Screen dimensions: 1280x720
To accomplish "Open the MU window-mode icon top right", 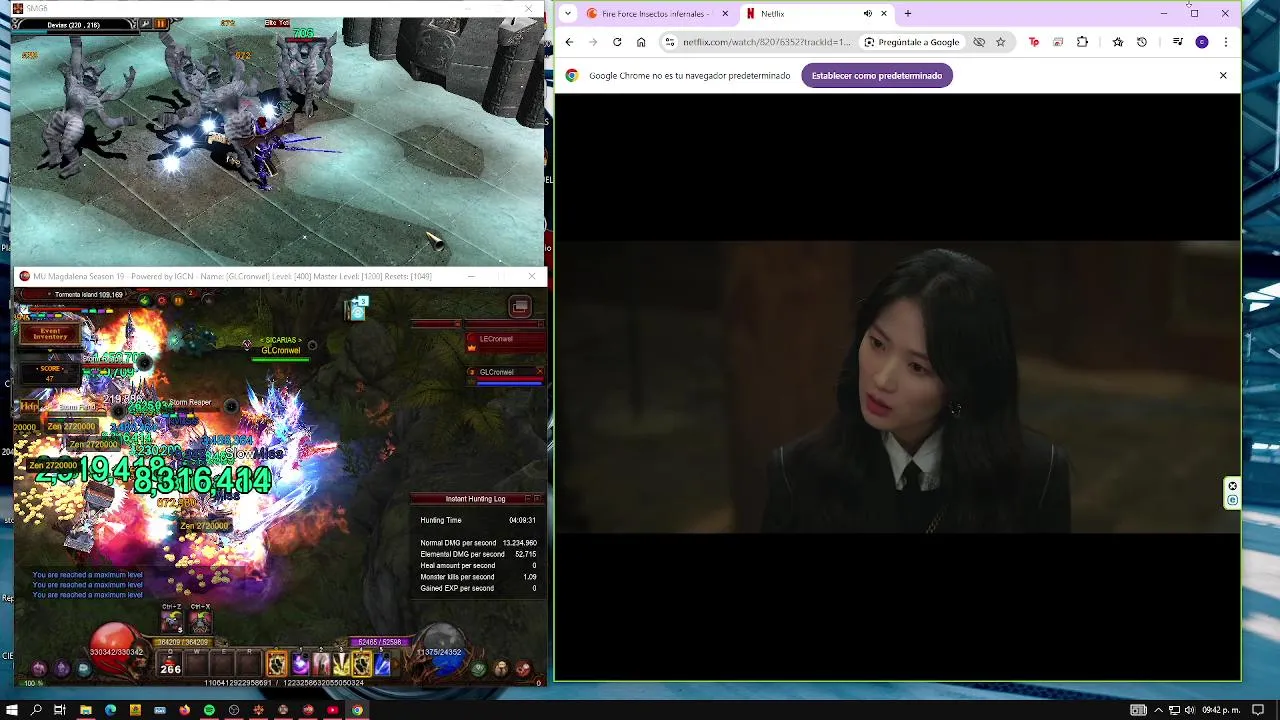I will (520, 308).
